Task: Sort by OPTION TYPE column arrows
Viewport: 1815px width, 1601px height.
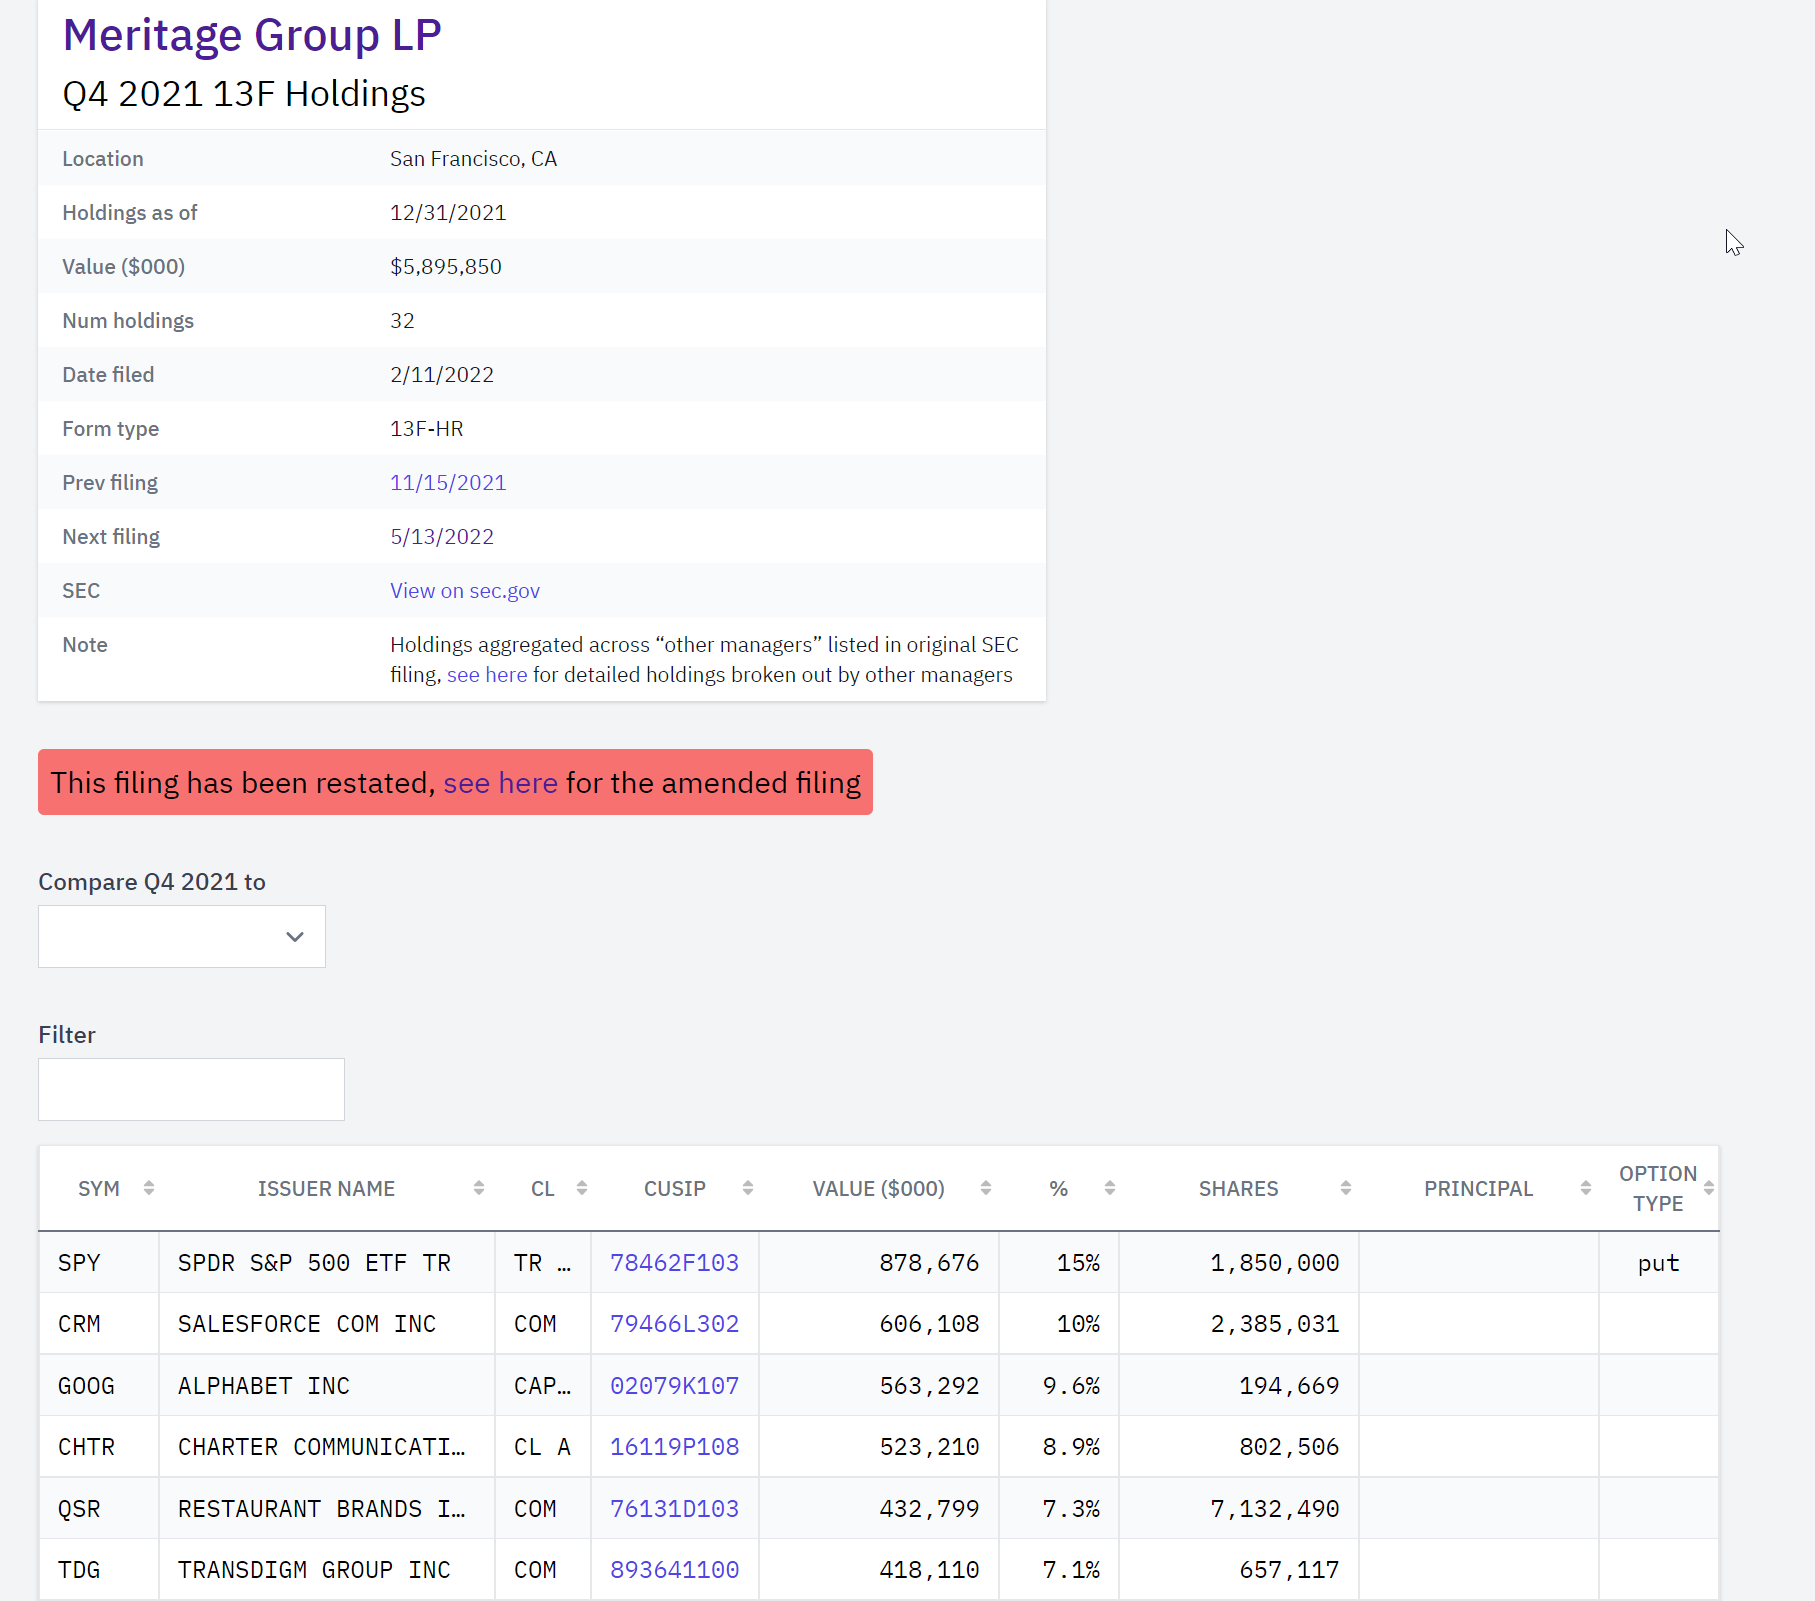Action: (1709, 1188)
